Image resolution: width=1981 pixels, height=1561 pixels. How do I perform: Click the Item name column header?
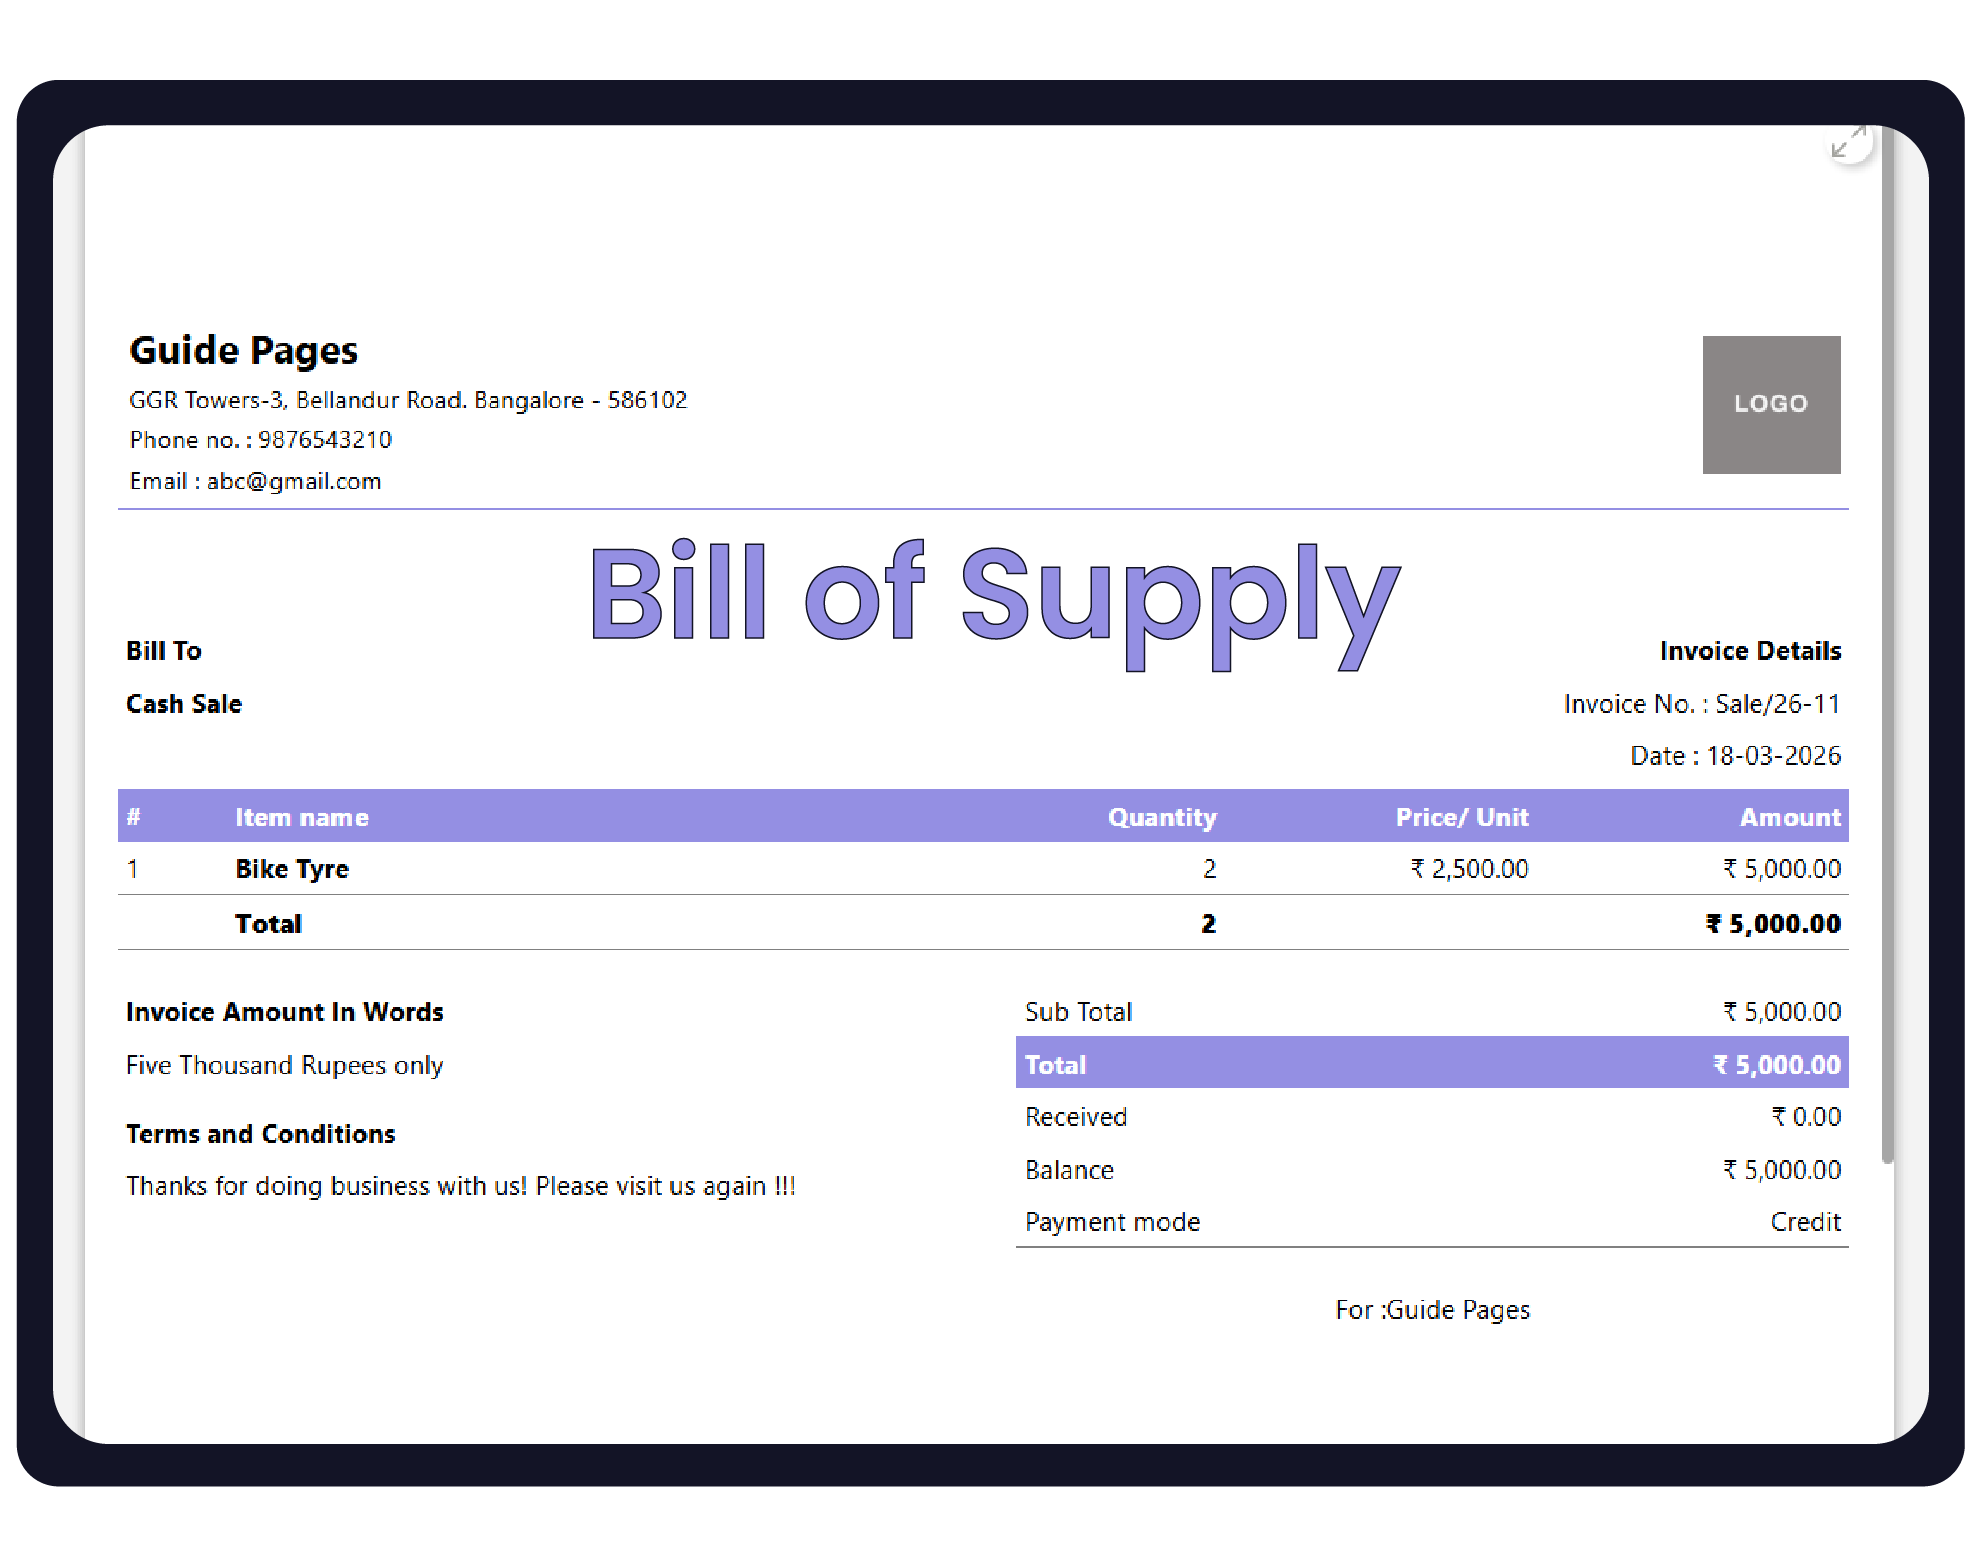coord(301,816)
